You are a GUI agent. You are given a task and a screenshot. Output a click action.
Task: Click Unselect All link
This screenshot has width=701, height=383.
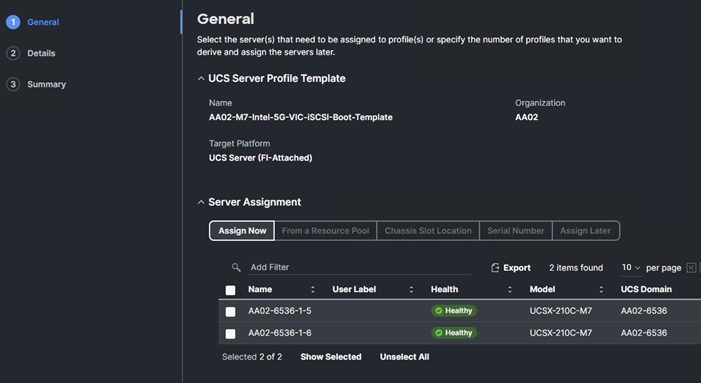(405, 357)
